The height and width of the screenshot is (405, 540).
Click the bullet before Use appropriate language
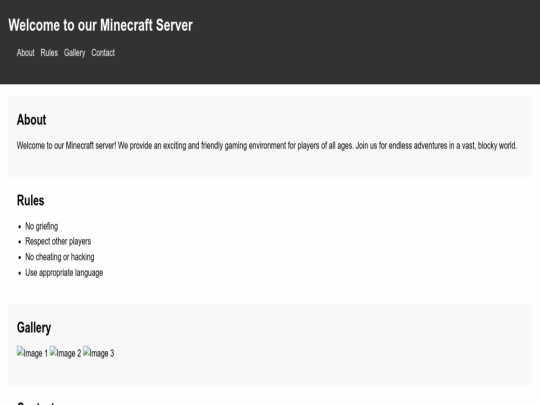[x=20, y=273]
